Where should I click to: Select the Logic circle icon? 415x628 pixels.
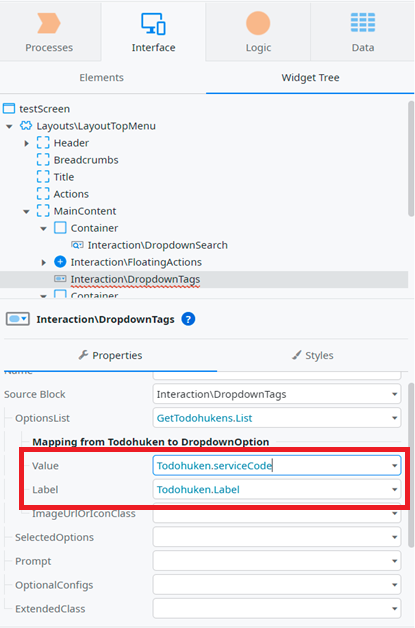click(258, 23)
